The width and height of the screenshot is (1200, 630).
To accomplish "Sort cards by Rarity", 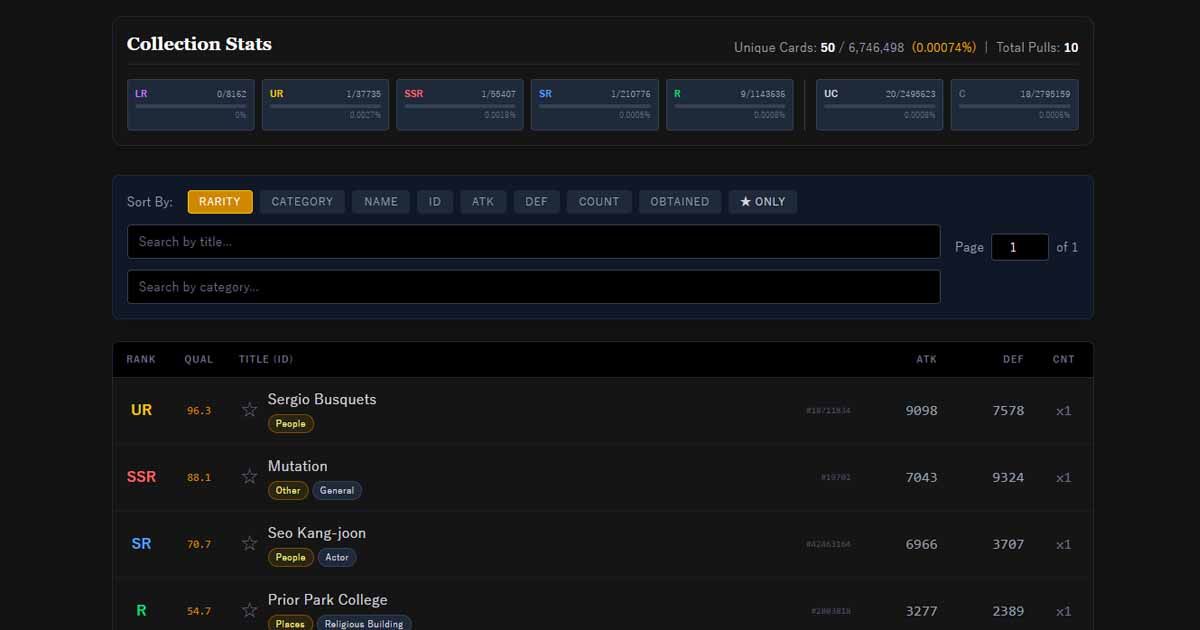I will (220, 202).
